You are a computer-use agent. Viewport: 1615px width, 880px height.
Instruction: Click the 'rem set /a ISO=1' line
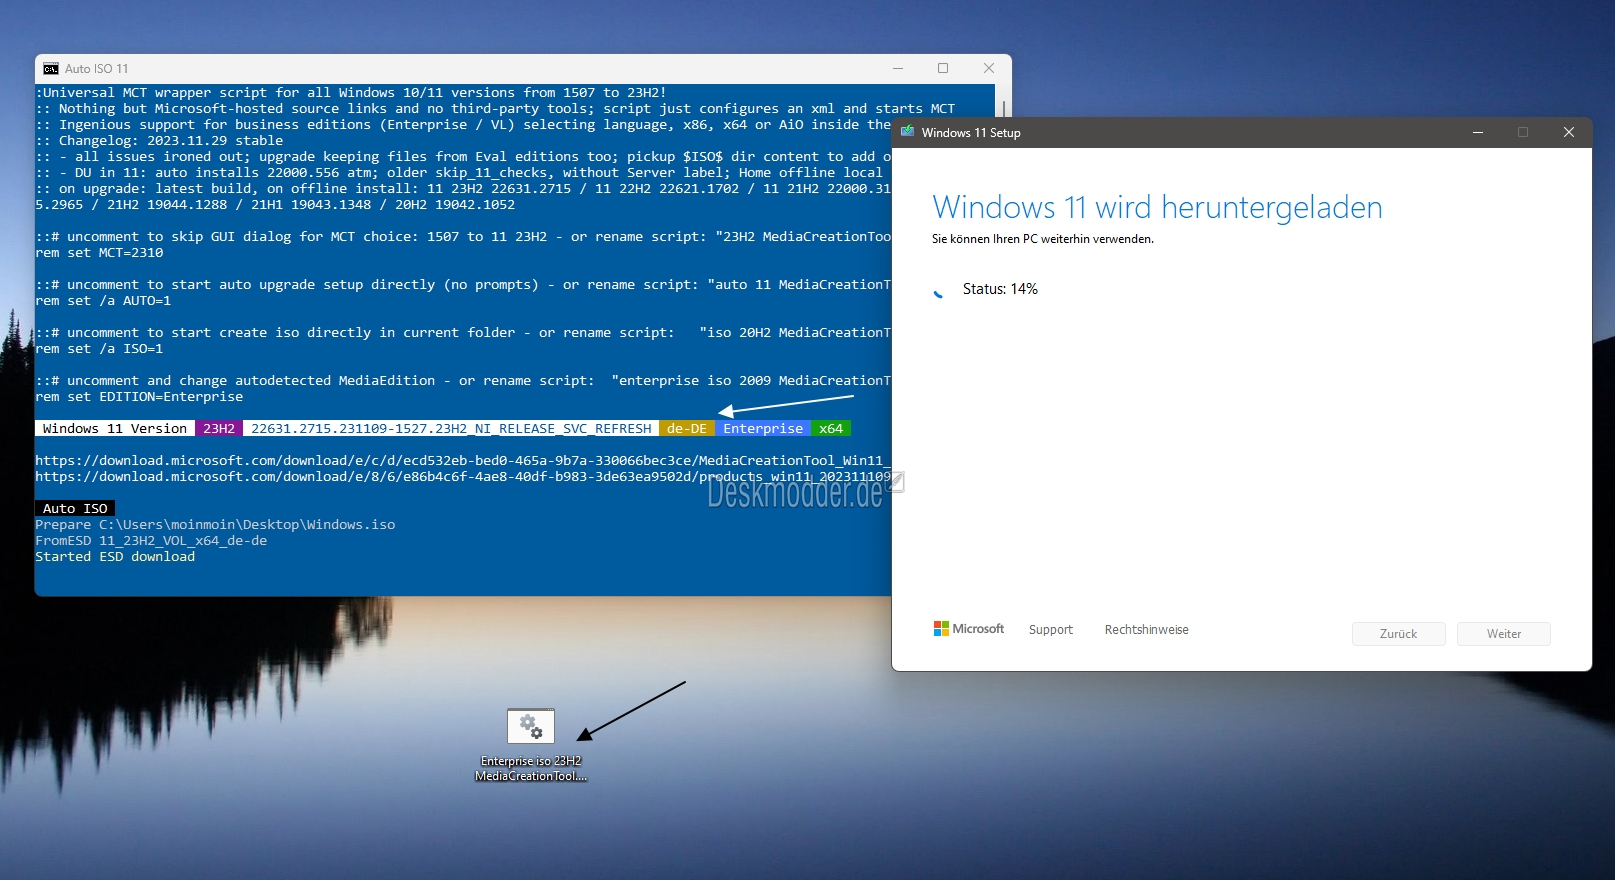point(99,349)
